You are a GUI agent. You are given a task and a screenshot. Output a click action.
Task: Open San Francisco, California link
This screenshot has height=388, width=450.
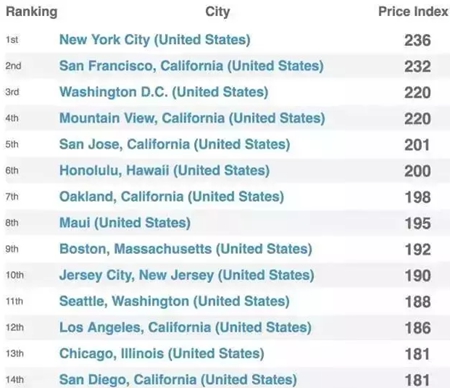coord(191,66)
